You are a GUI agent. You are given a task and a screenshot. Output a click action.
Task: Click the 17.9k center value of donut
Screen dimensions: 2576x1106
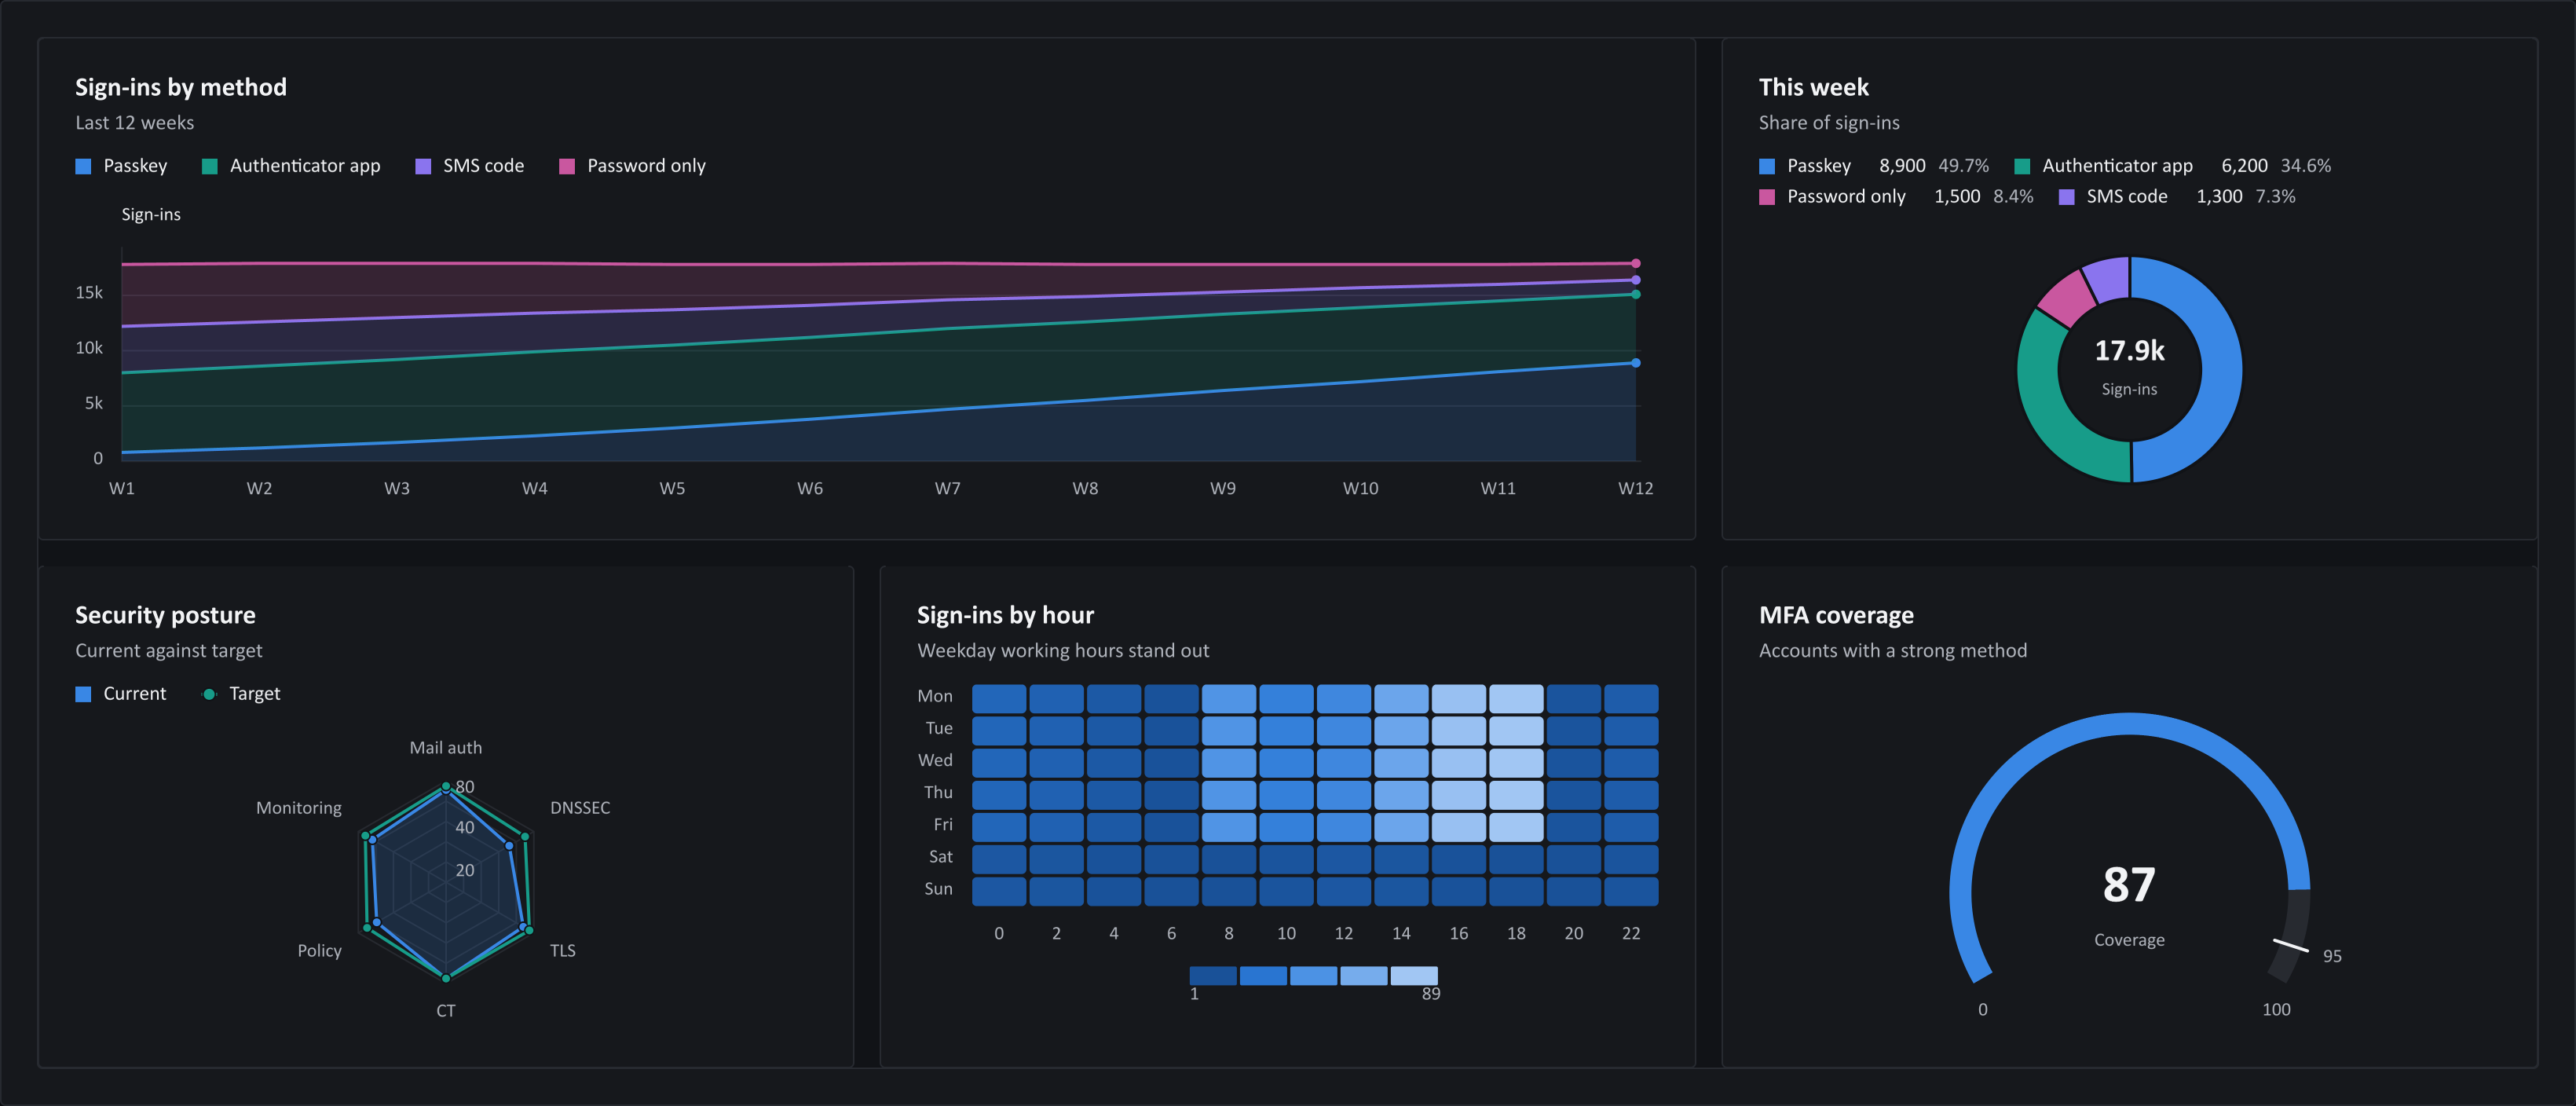2129,351
